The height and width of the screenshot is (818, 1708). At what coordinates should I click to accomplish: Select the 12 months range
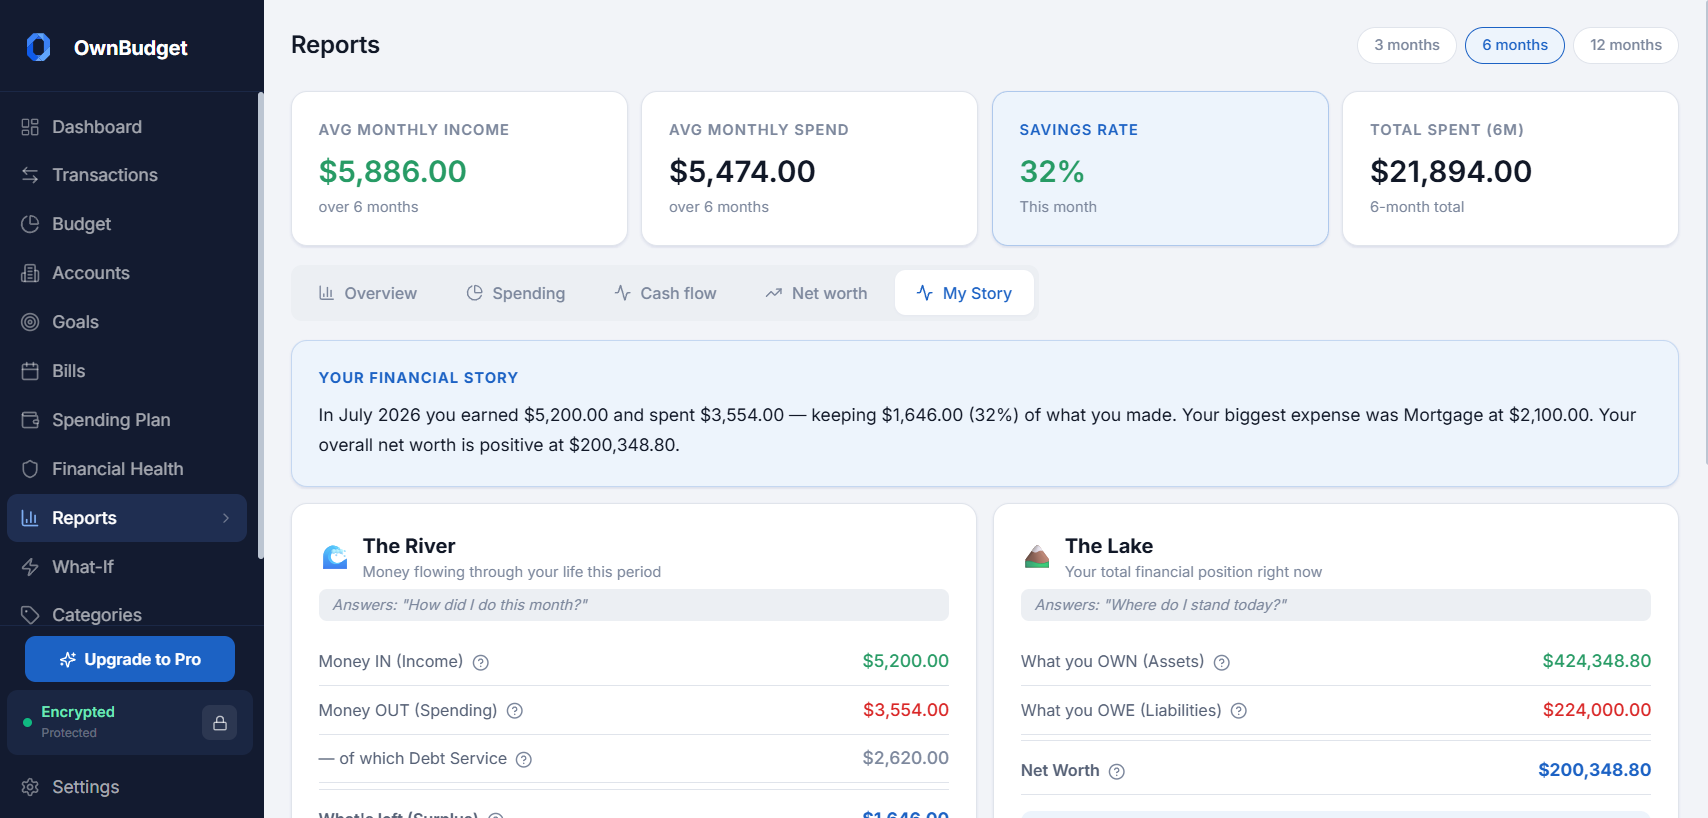(x=1625, y=45)
